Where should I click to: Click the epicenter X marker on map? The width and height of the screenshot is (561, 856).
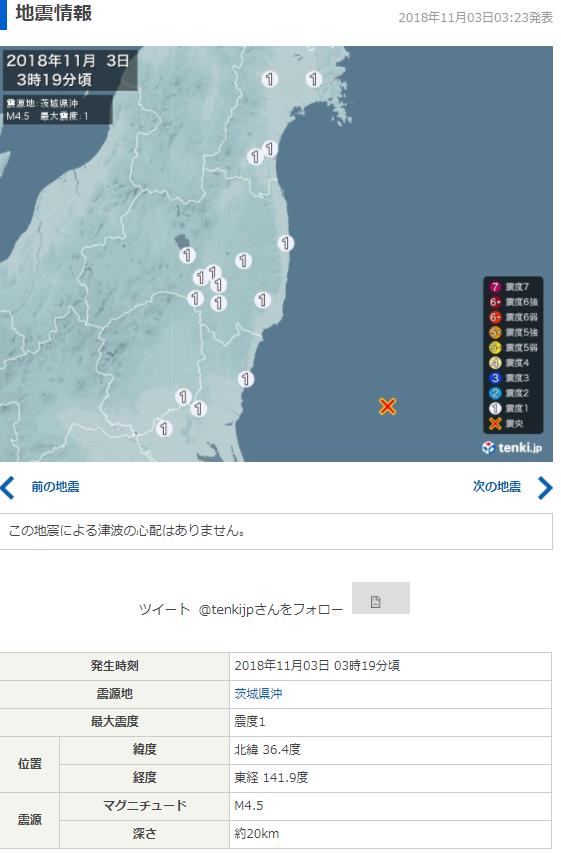point(387,406)
